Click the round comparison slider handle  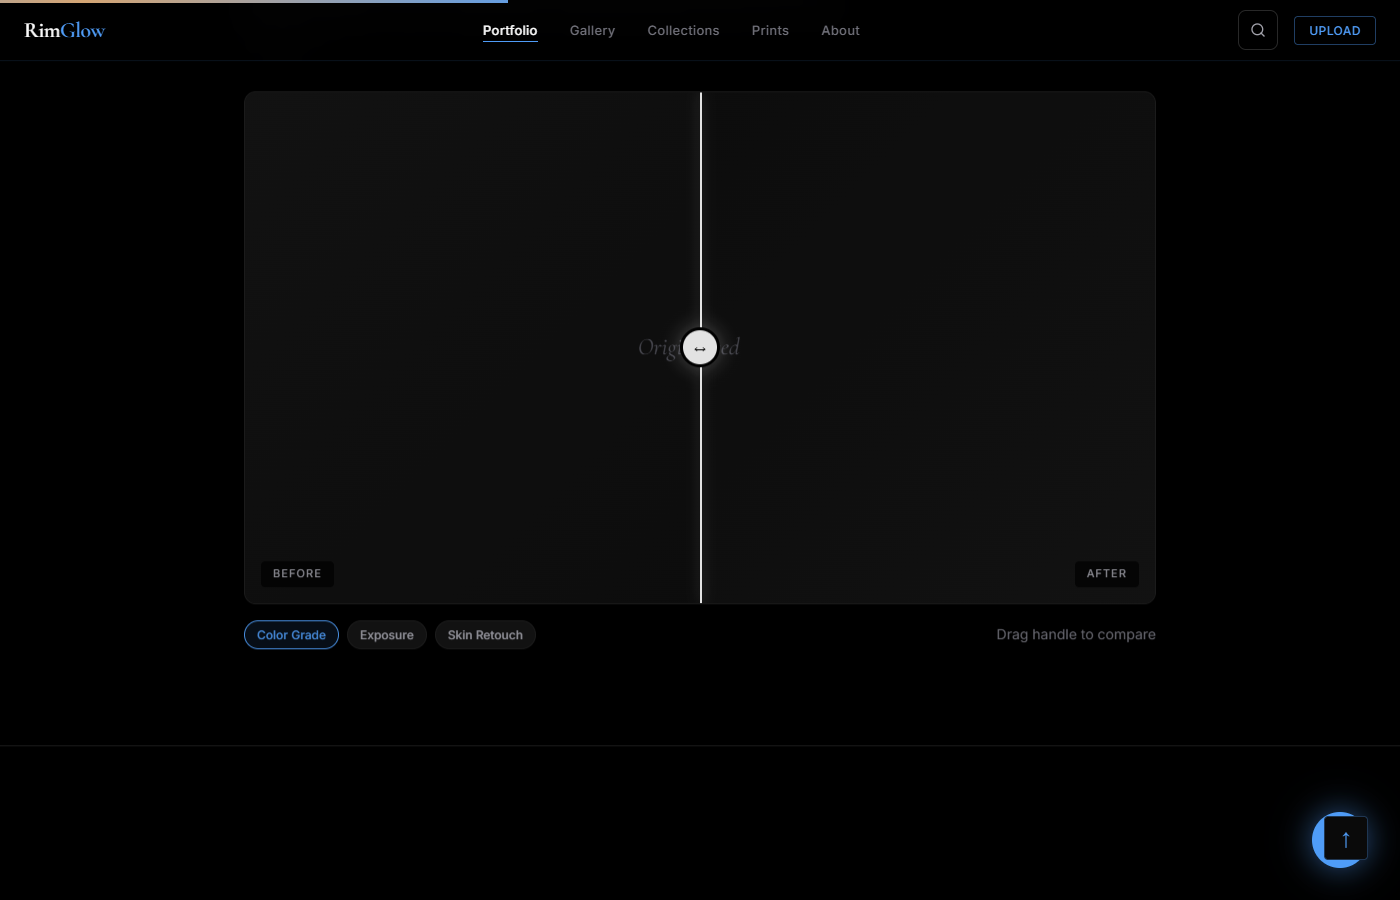point(700,348)
